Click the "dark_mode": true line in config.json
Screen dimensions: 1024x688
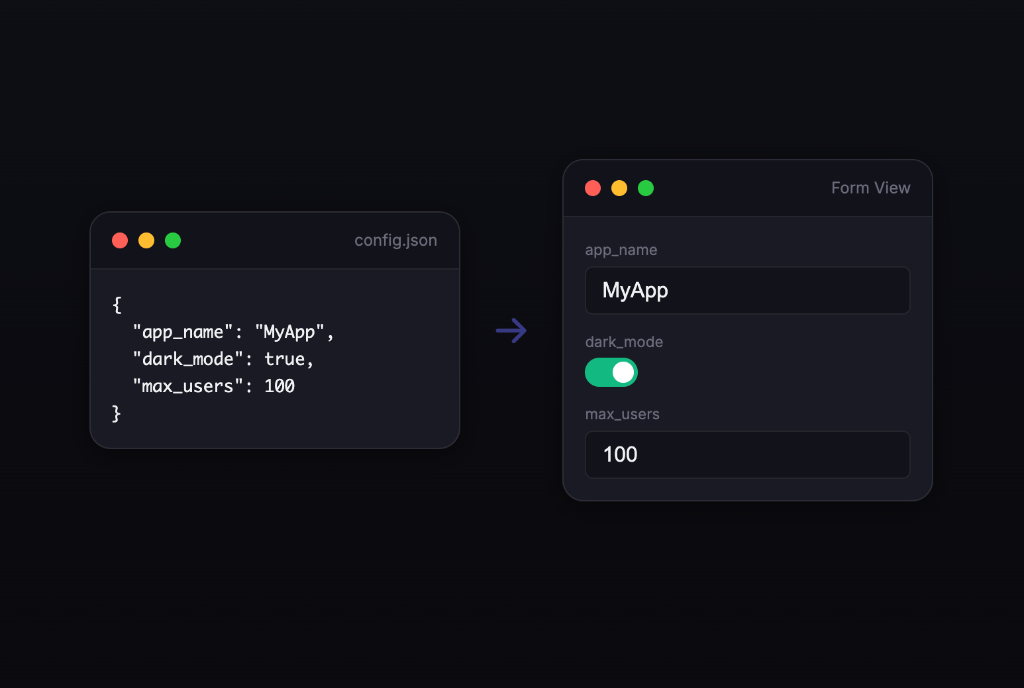click(223, 359)
